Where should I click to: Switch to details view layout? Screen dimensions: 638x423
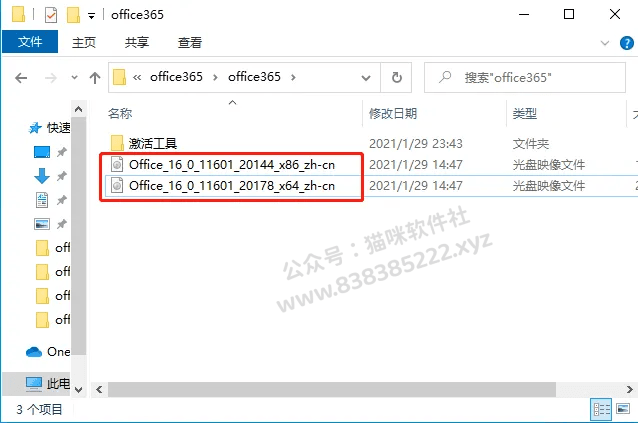(x=601, y=409)
